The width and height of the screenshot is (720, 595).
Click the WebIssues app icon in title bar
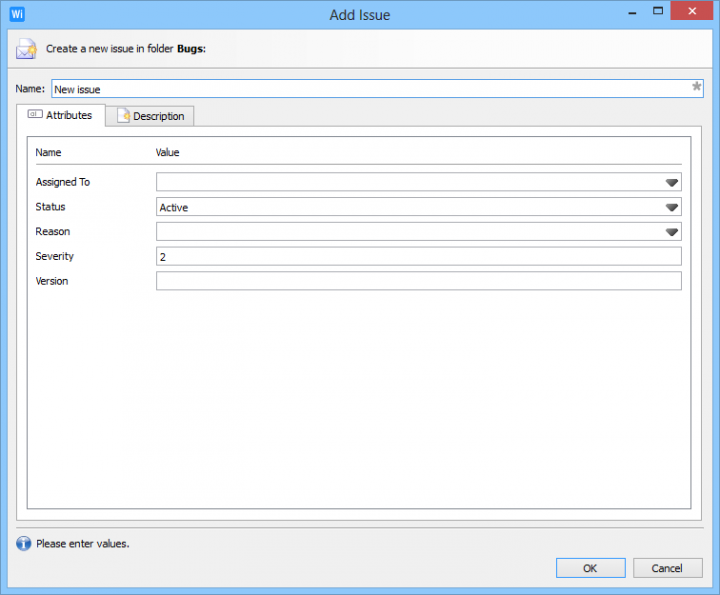tap(17, 14)
